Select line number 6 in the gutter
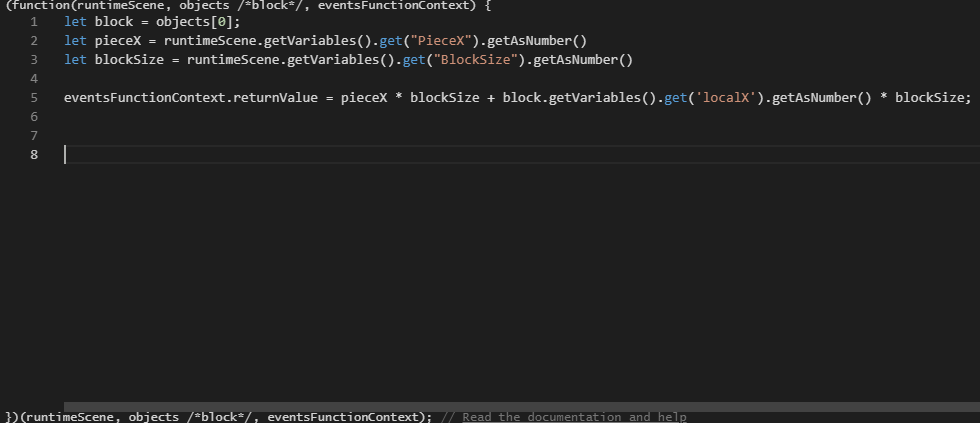The width and height of the screenshot is (980, 423). click(34, 117)
